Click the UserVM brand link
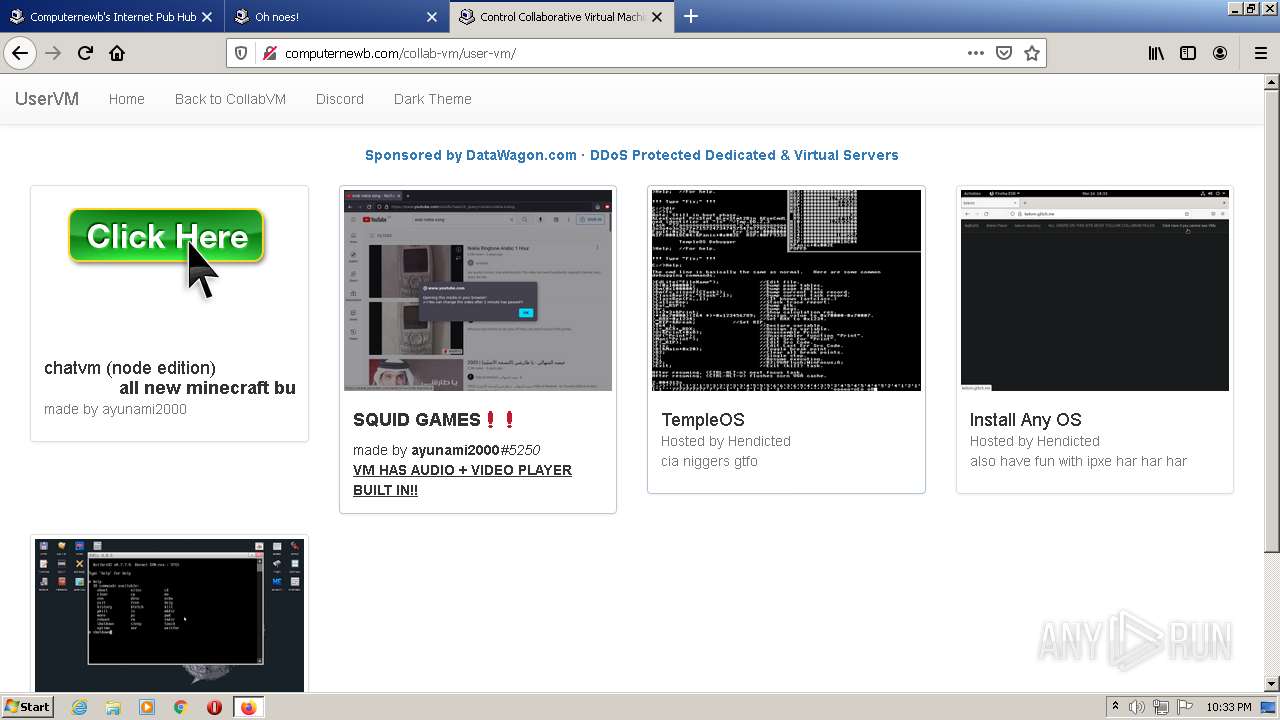This screenshot has height=720, width=1280. [x=47, y=99]
